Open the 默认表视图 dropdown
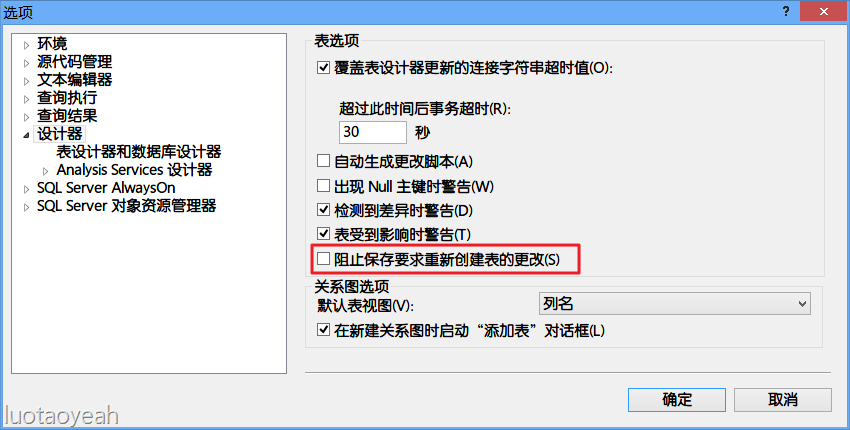The image size is (850, 430). pos(674,304)
